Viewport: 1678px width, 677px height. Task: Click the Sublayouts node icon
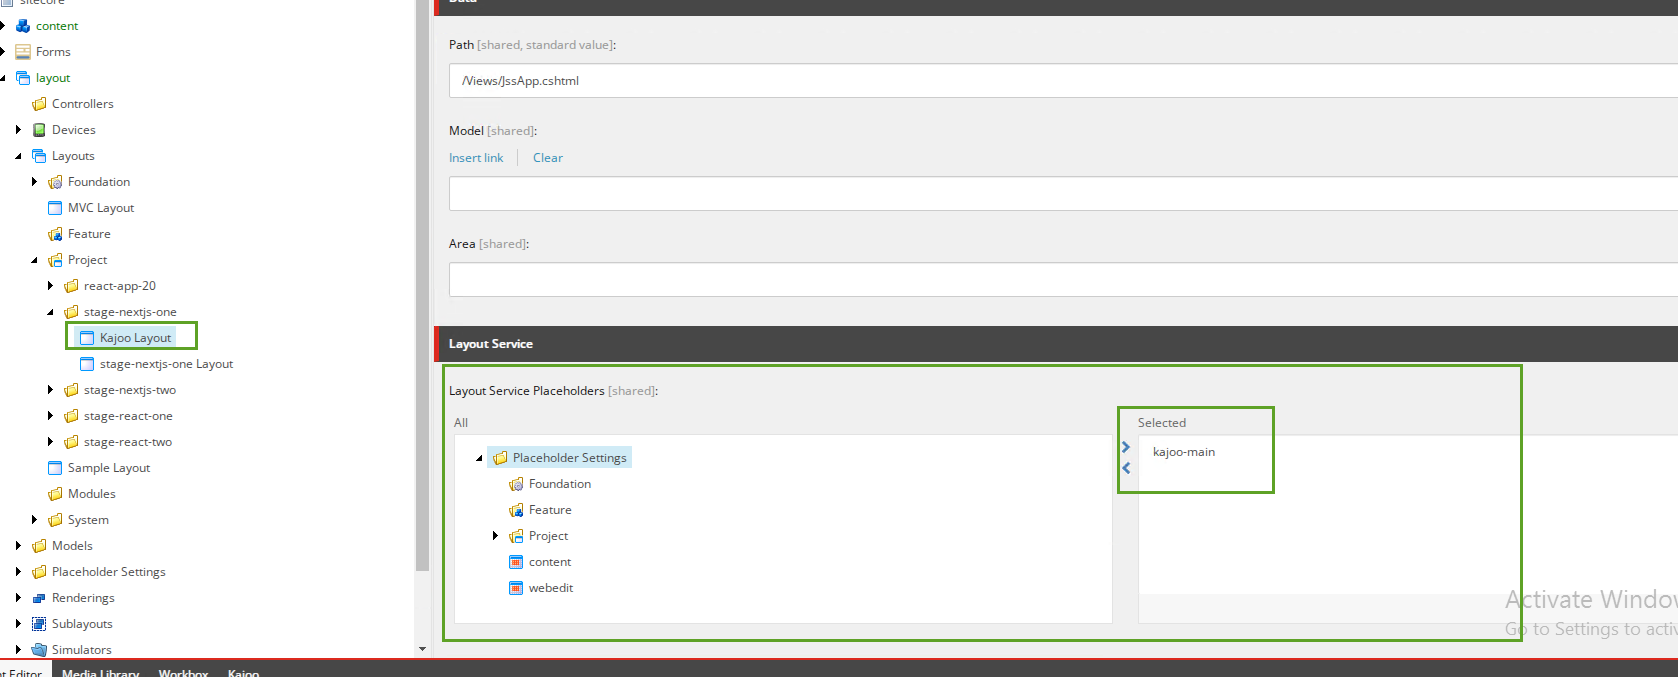(x=39, y=624)
